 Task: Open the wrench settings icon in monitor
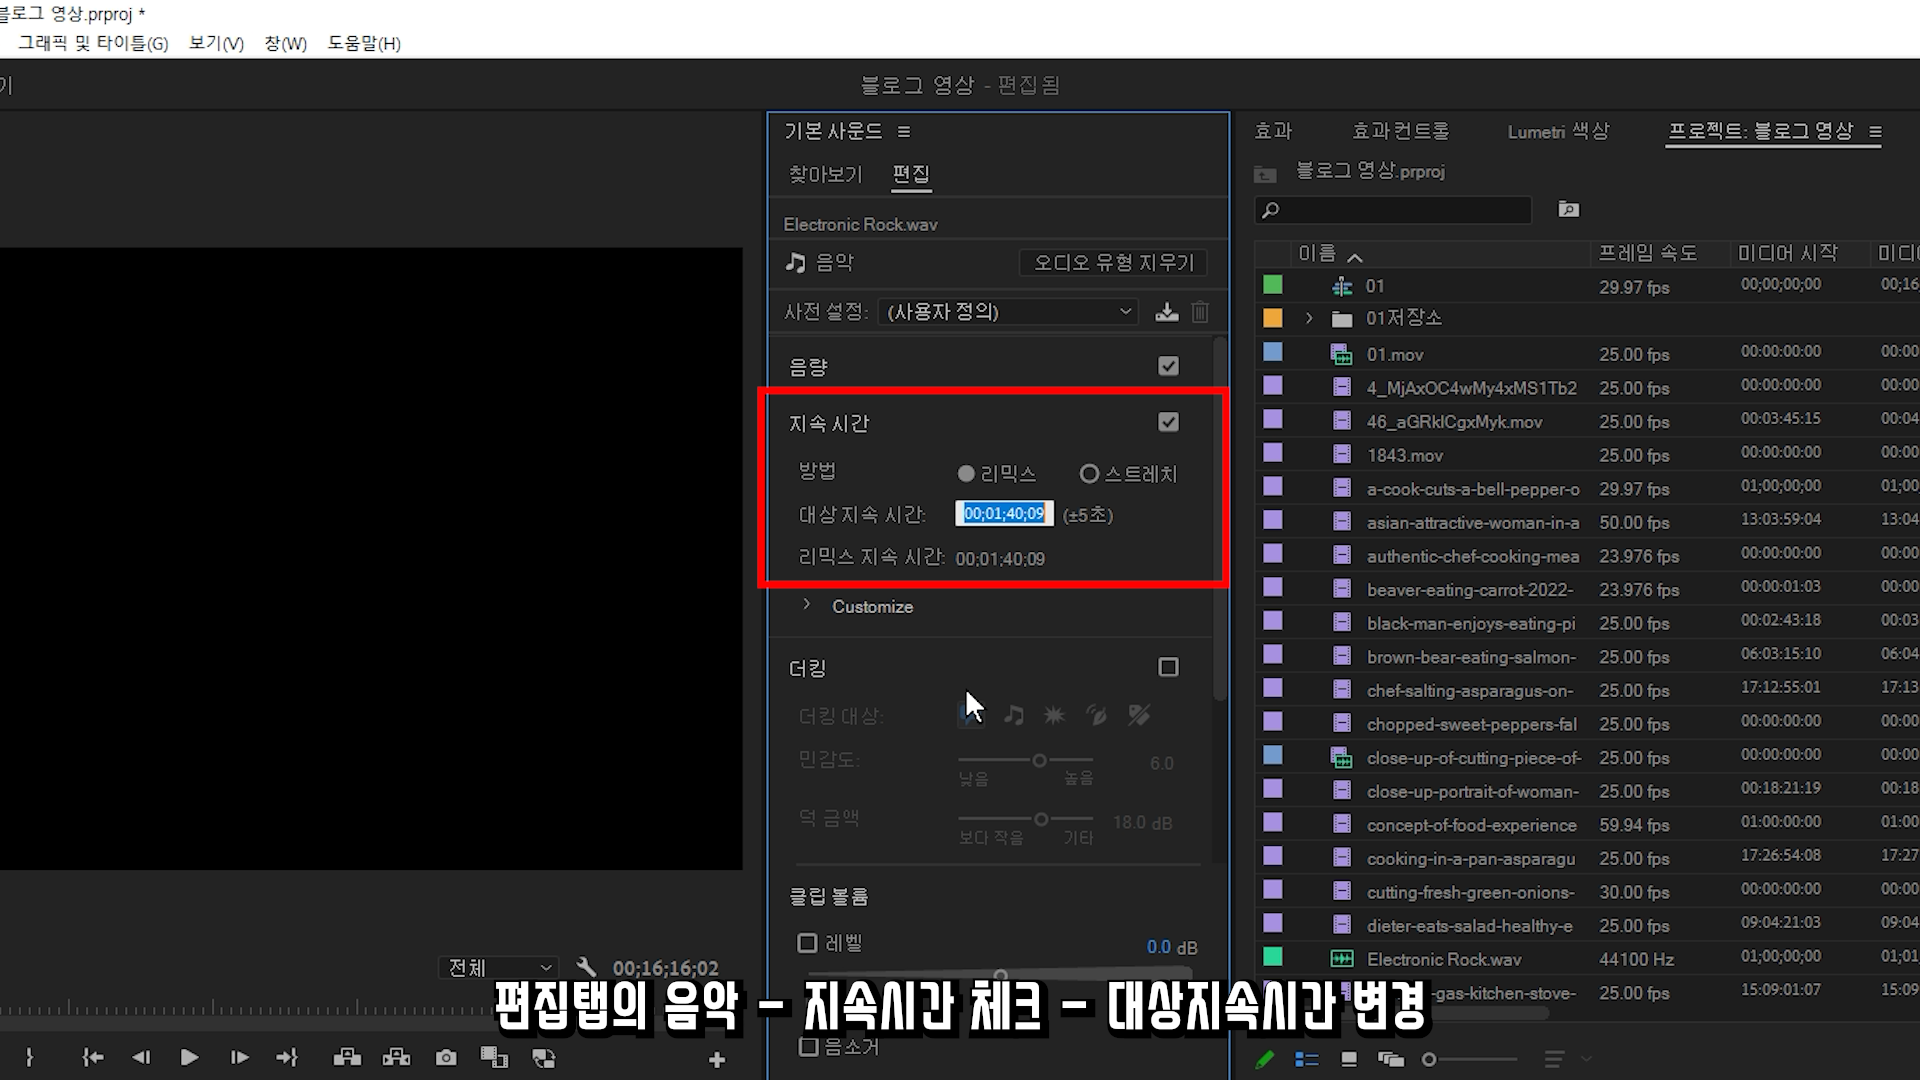[587, 967]
